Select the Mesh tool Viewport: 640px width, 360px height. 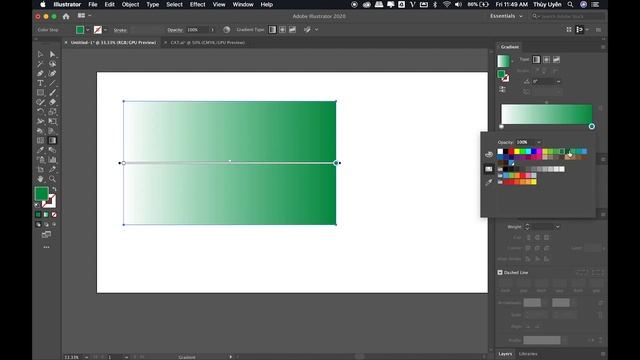[x=40, y=140]
